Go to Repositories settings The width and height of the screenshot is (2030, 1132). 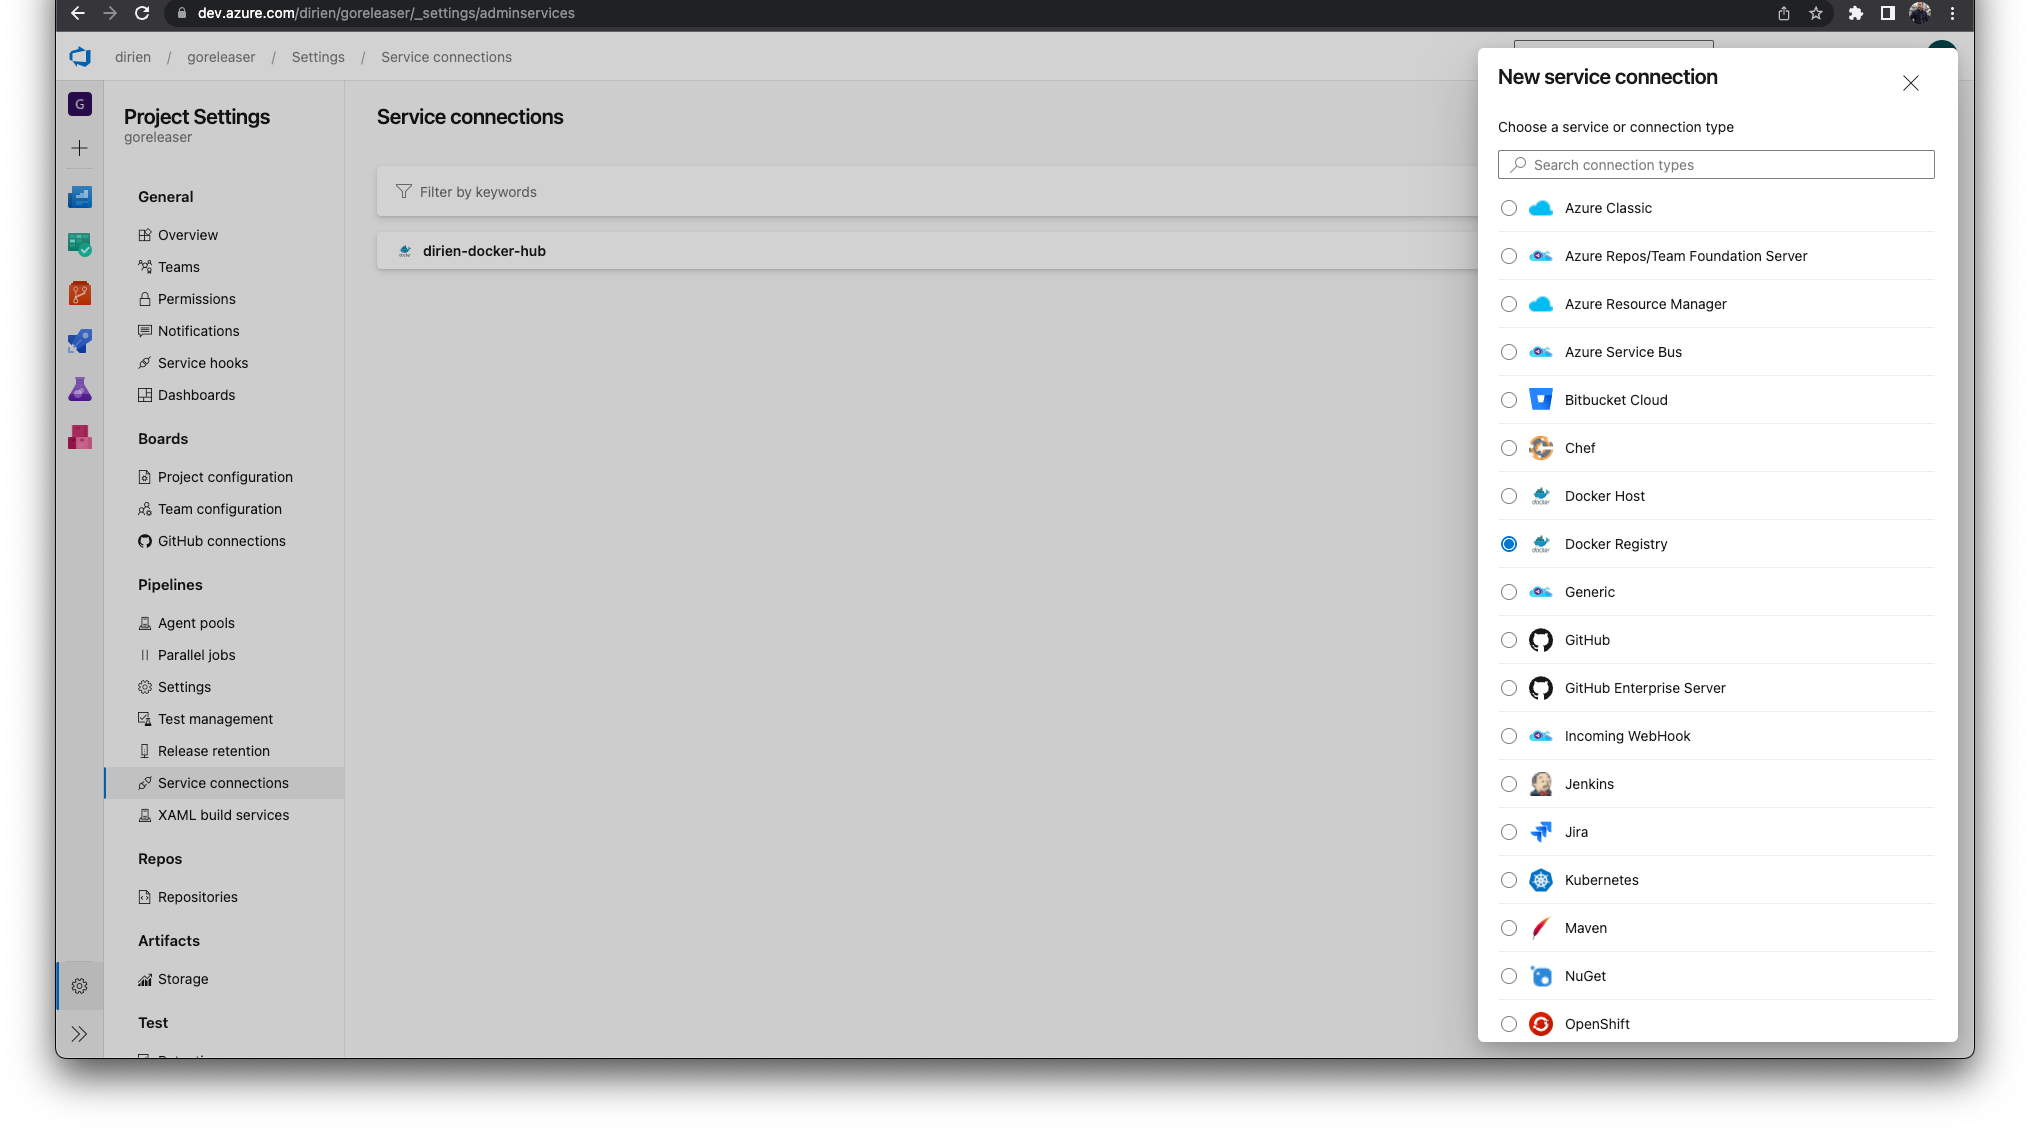(x=197, y=897)
